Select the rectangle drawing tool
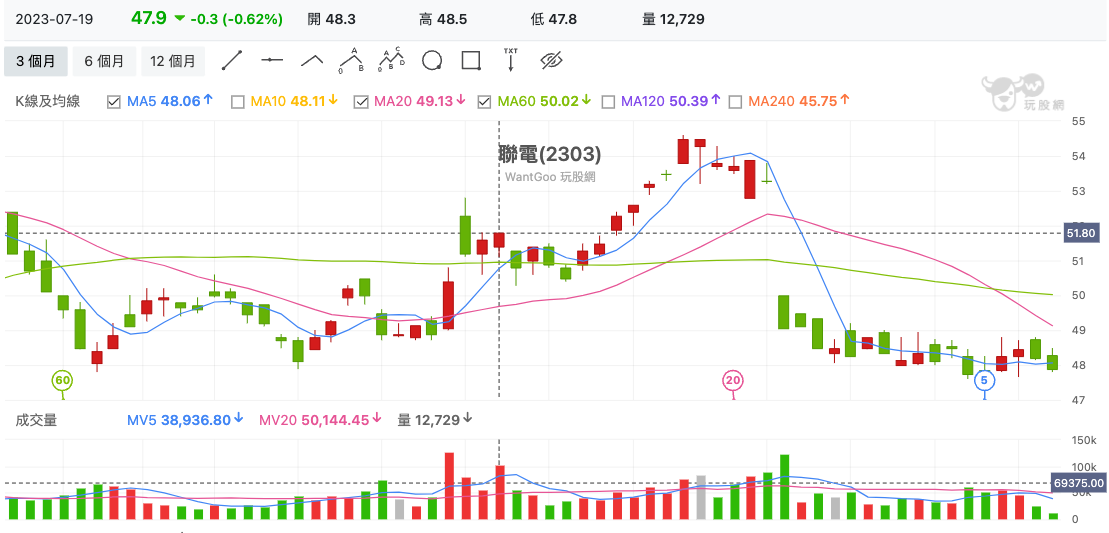1109x533 pixels. (x=472, y=61)
